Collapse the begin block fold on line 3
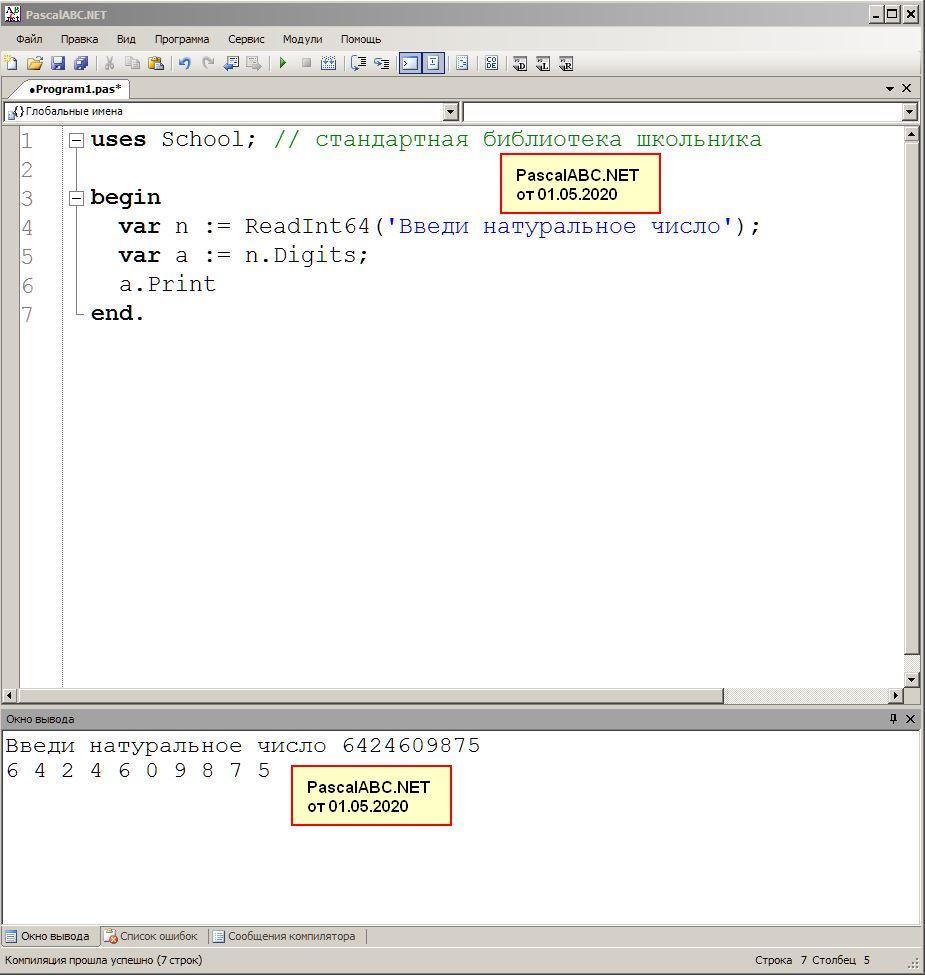 pos(76,198)
